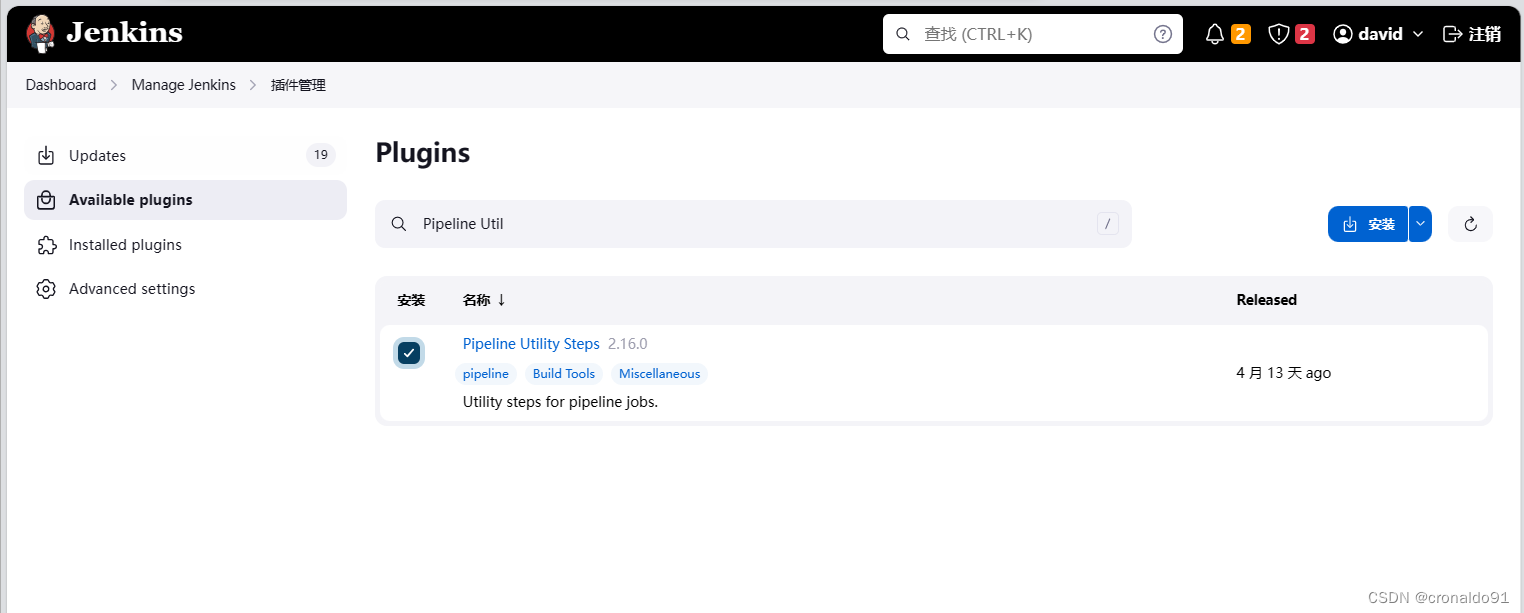The height and width of the screenshot is (613, 1524).
Task: Click the search help question mark icon
Action: coord(1163,34)
